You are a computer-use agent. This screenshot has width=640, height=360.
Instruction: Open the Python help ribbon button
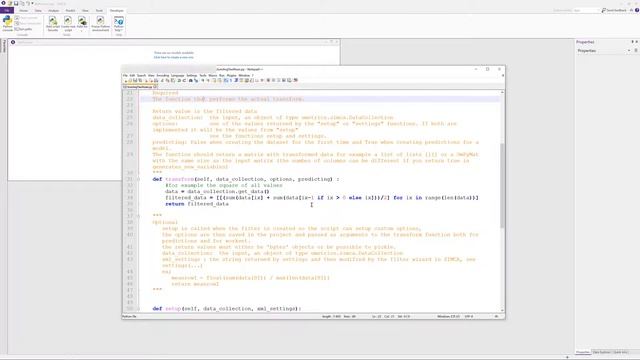pos(119,24)
